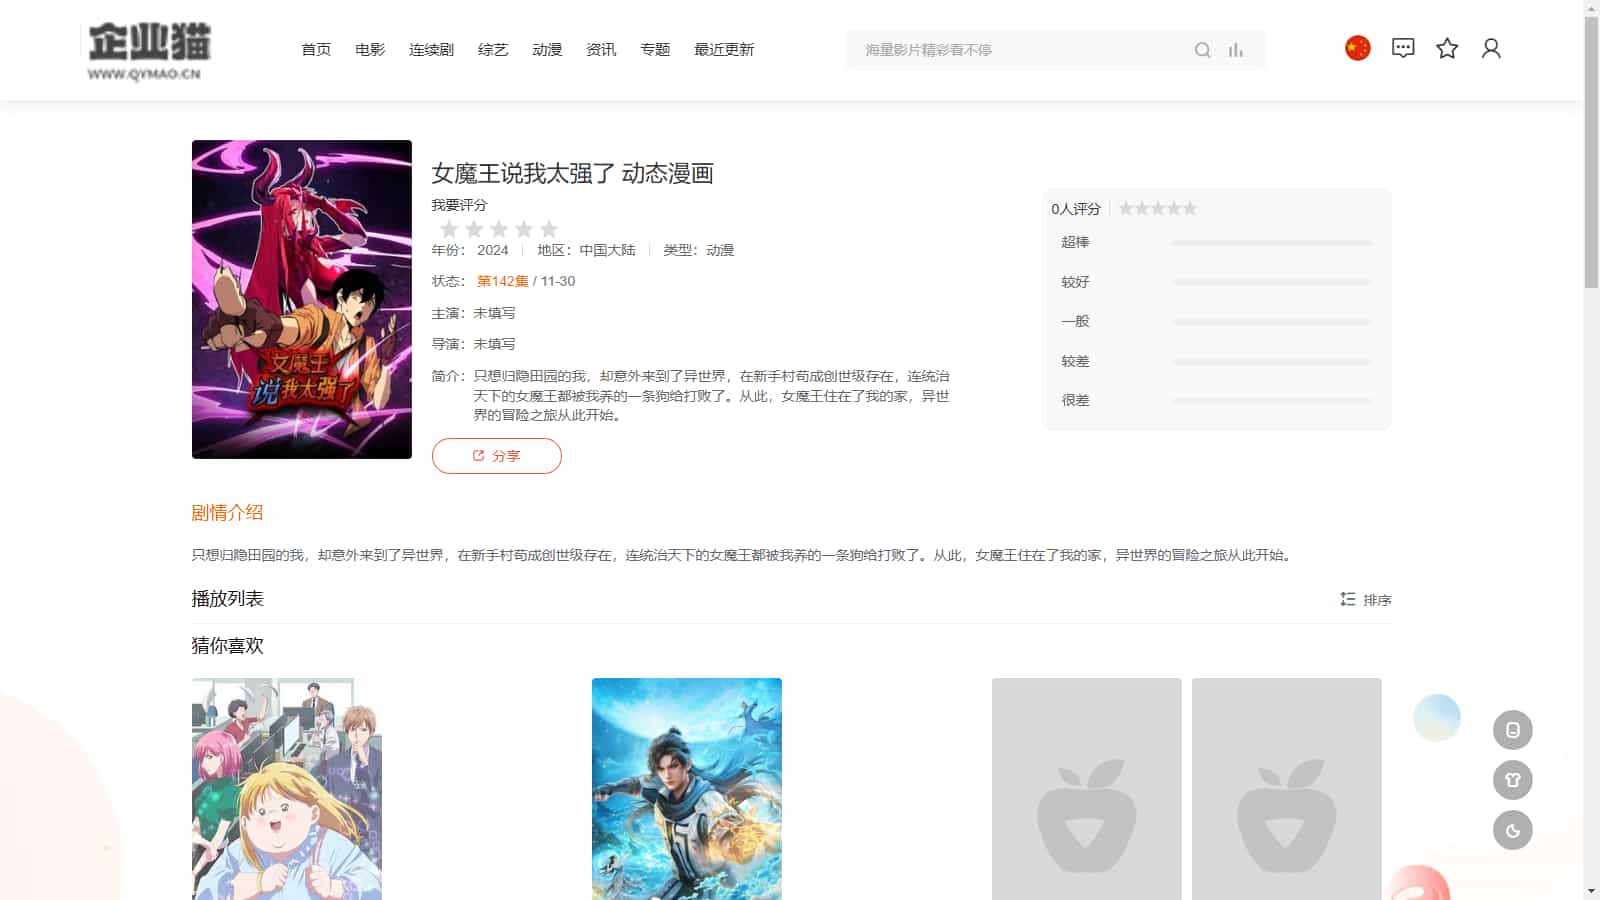Screen dimensions: 1600x900
Task: Click the 超棒 rating bar
Action: (x=1272, y=243)
